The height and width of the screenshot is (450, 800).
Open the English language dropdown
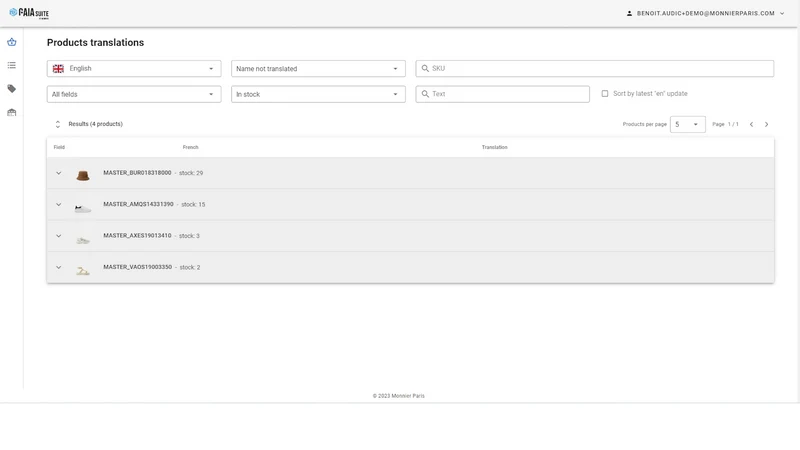coord(134,68)
